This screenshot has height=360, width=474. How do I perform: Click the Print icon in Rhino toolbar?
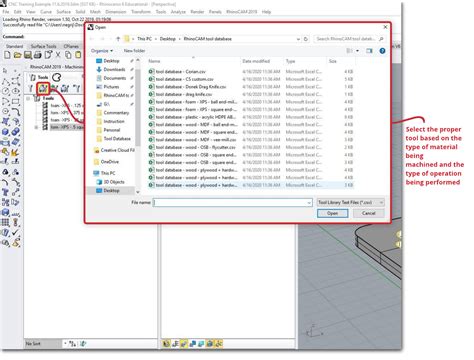coord(38,55)
